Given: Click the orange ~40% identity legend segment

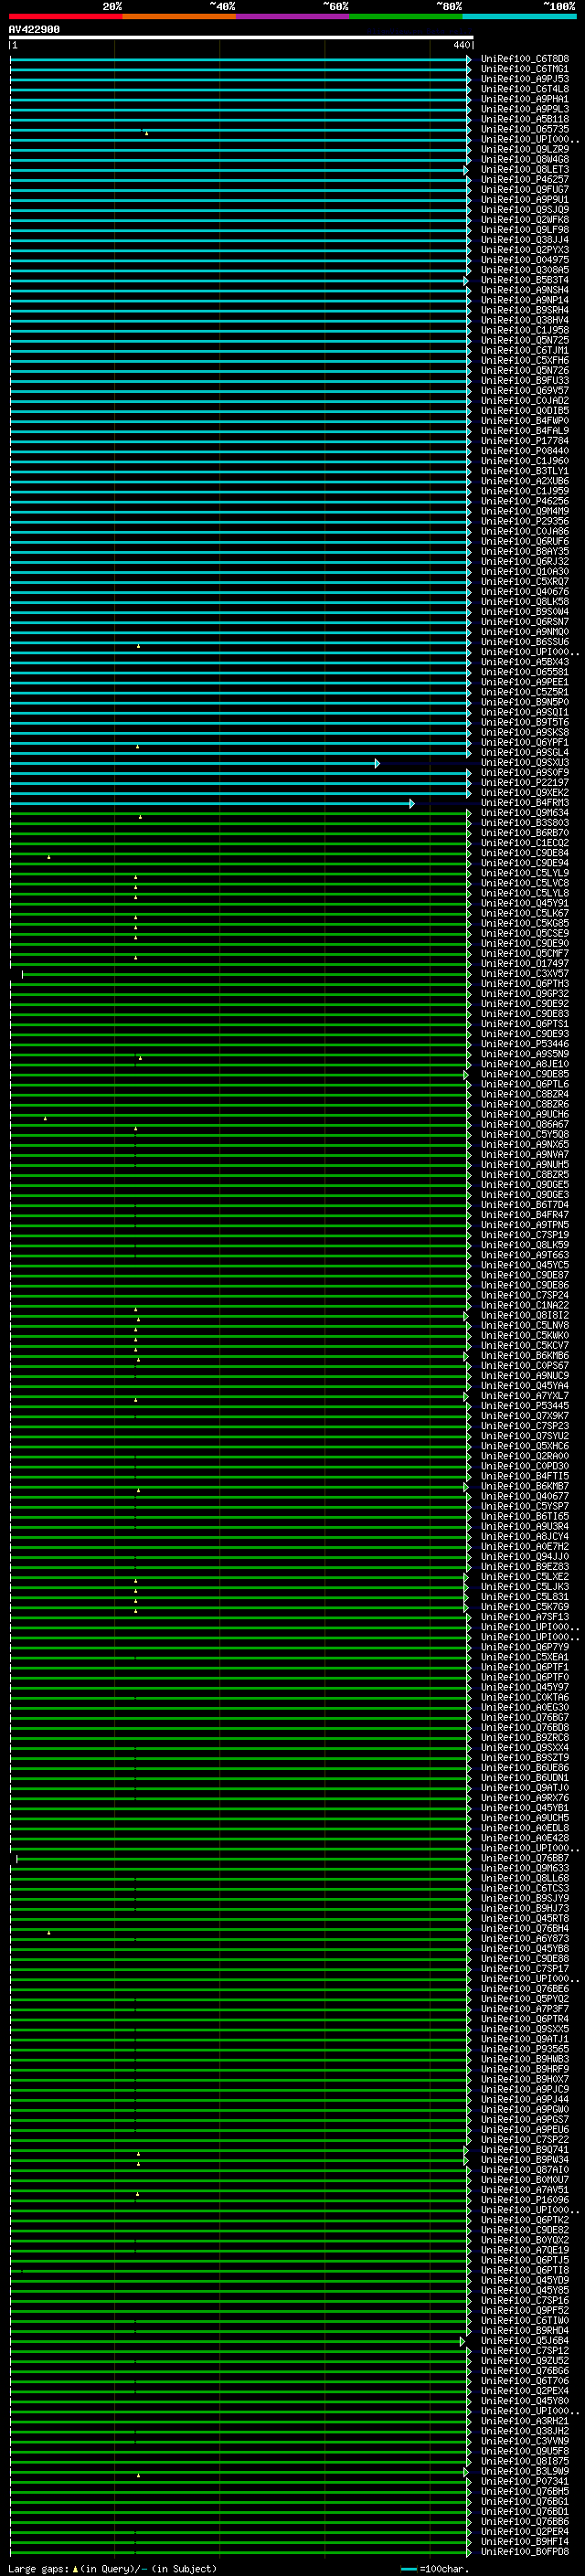Looking at the screenshot, I should point(179,16).
